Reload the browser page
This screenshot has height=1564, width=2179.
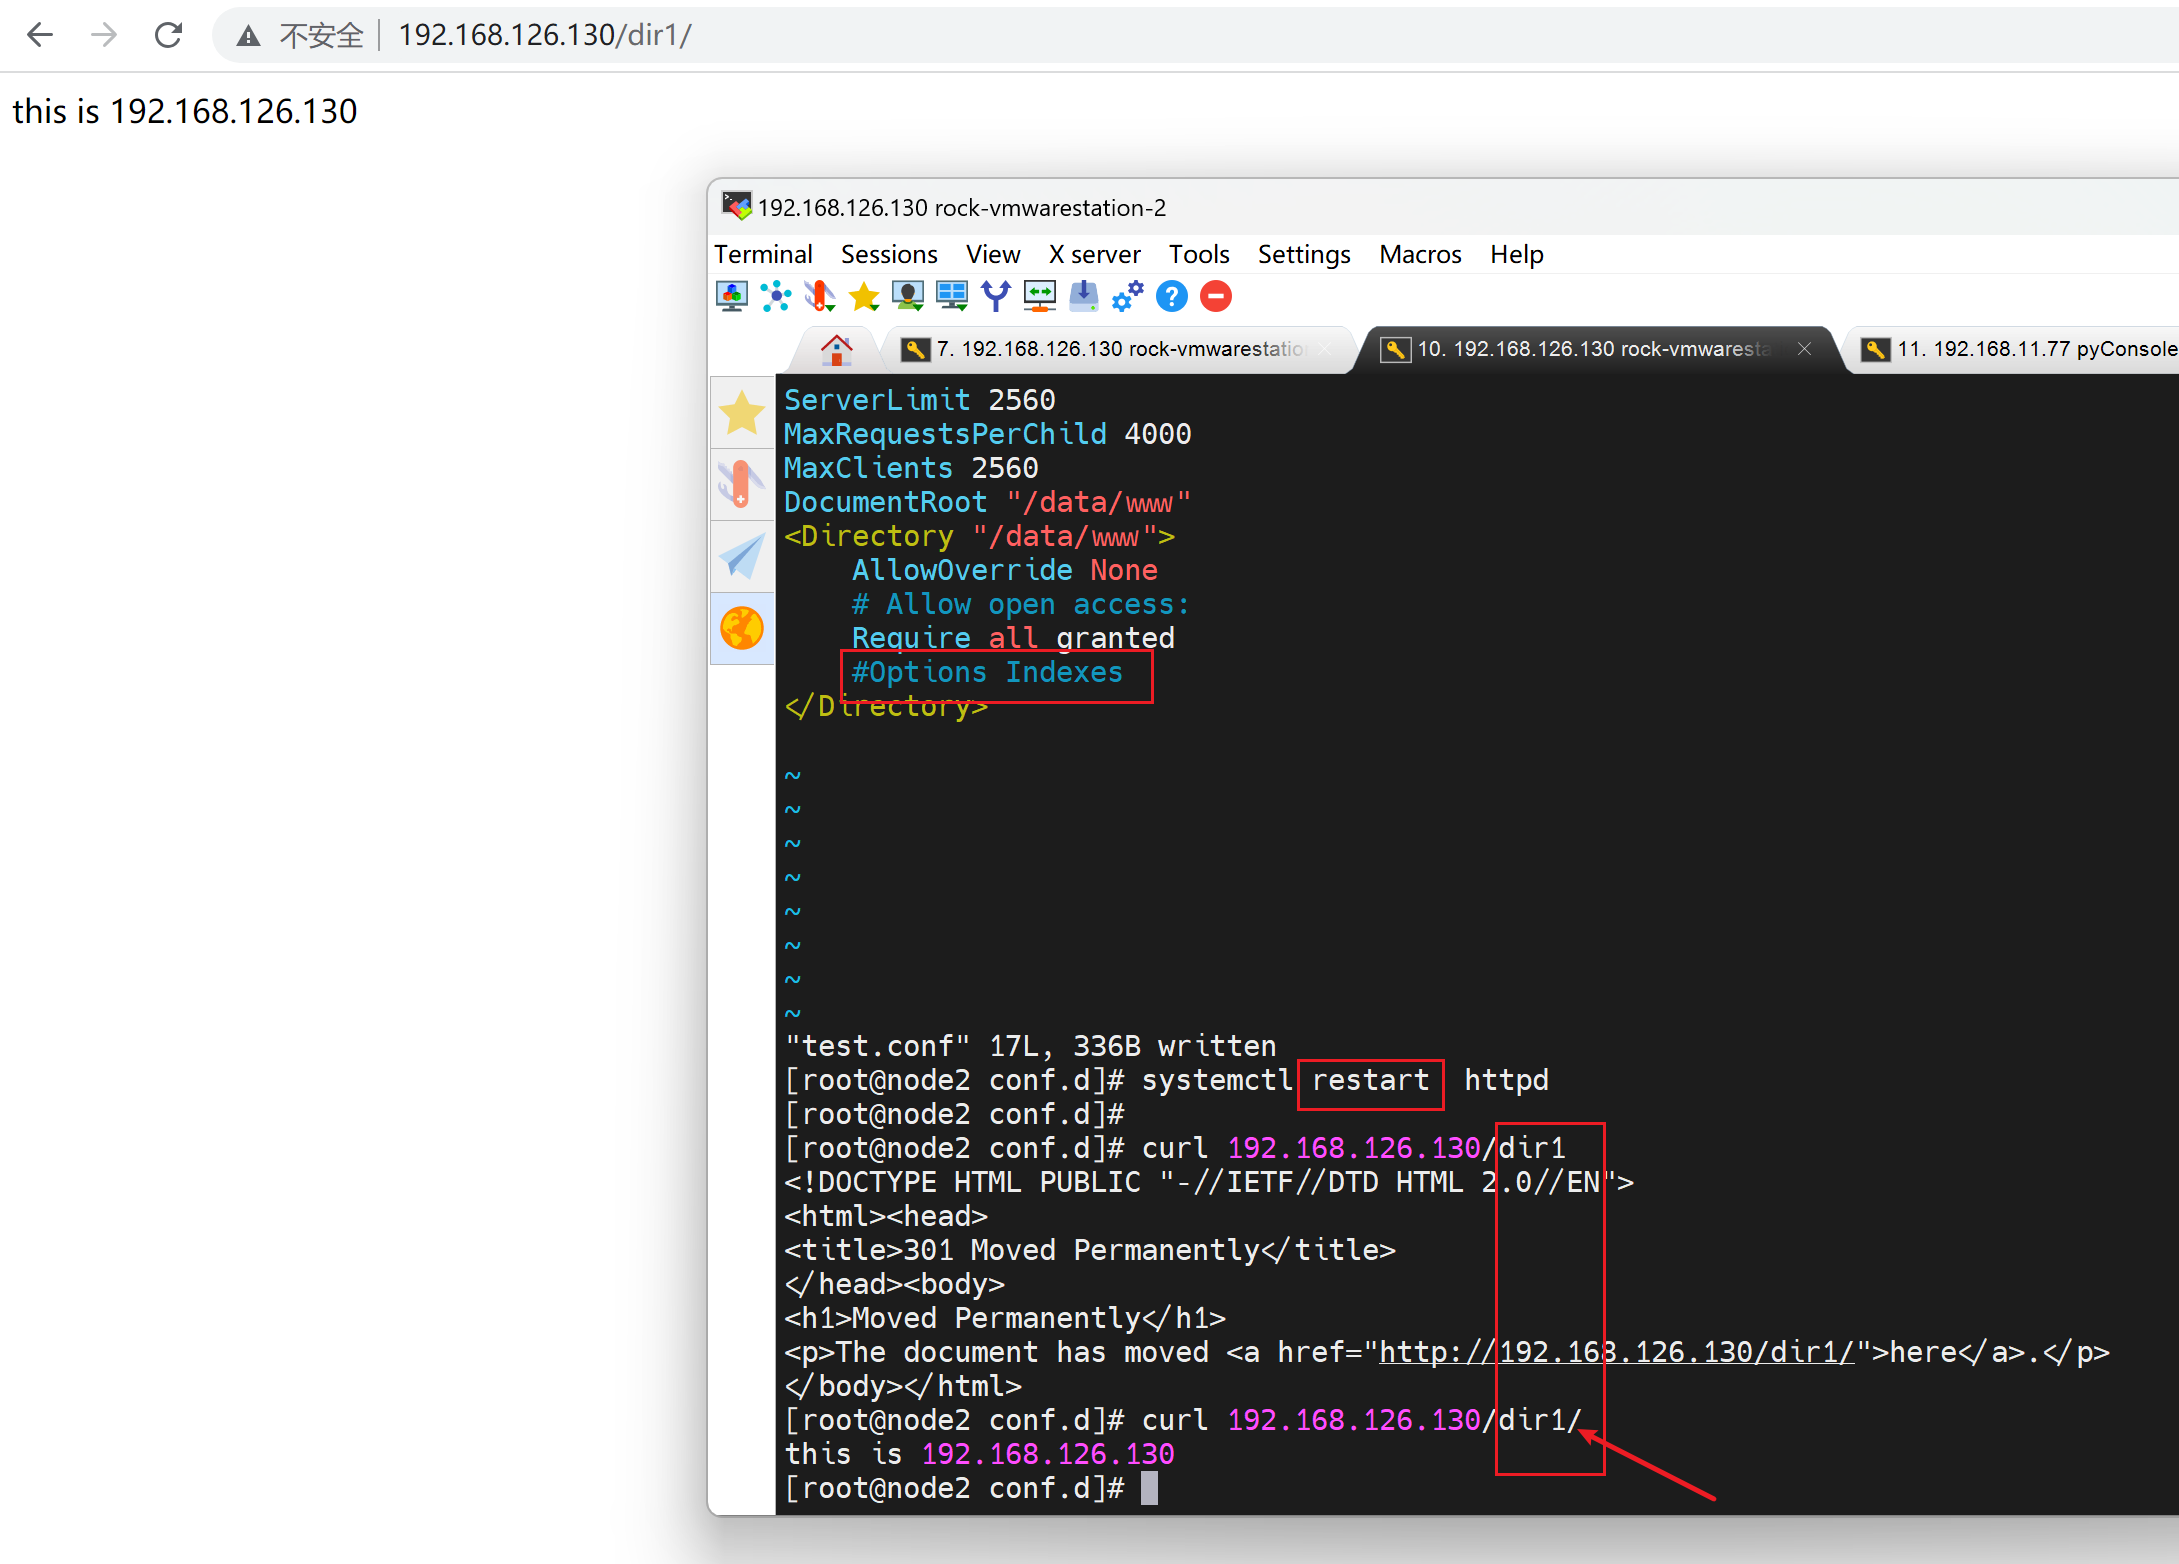point(168,36)
